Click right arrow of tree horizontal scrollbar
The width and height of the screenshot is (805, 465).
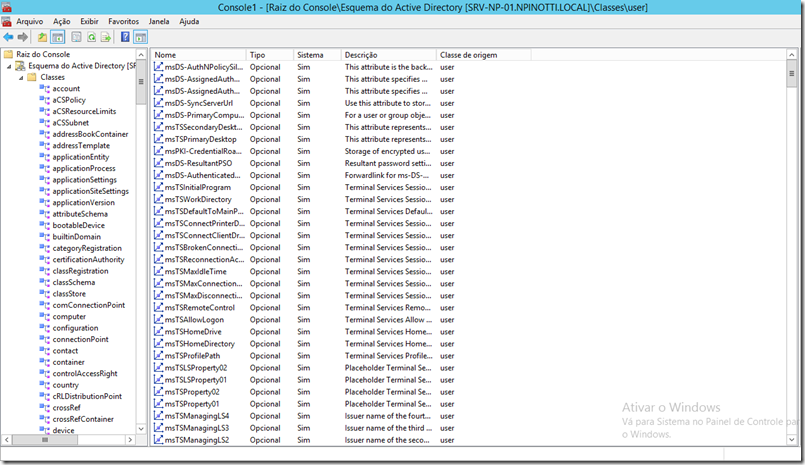[130, 440]
